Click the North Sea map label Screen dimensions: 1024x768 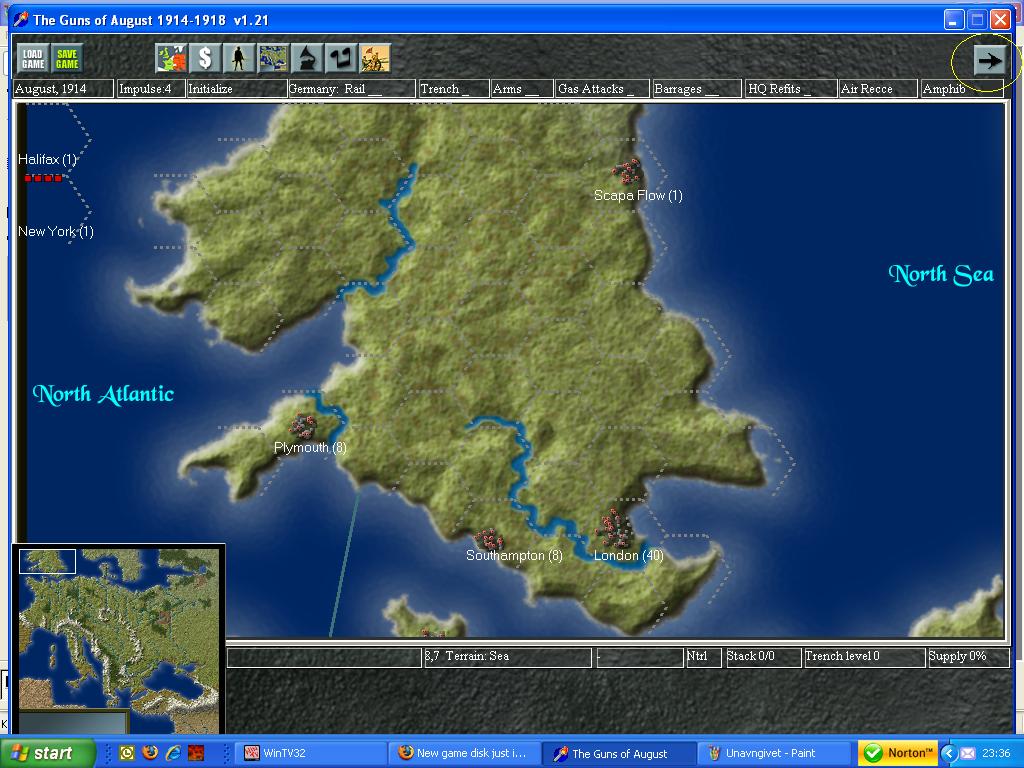point(941,274)
